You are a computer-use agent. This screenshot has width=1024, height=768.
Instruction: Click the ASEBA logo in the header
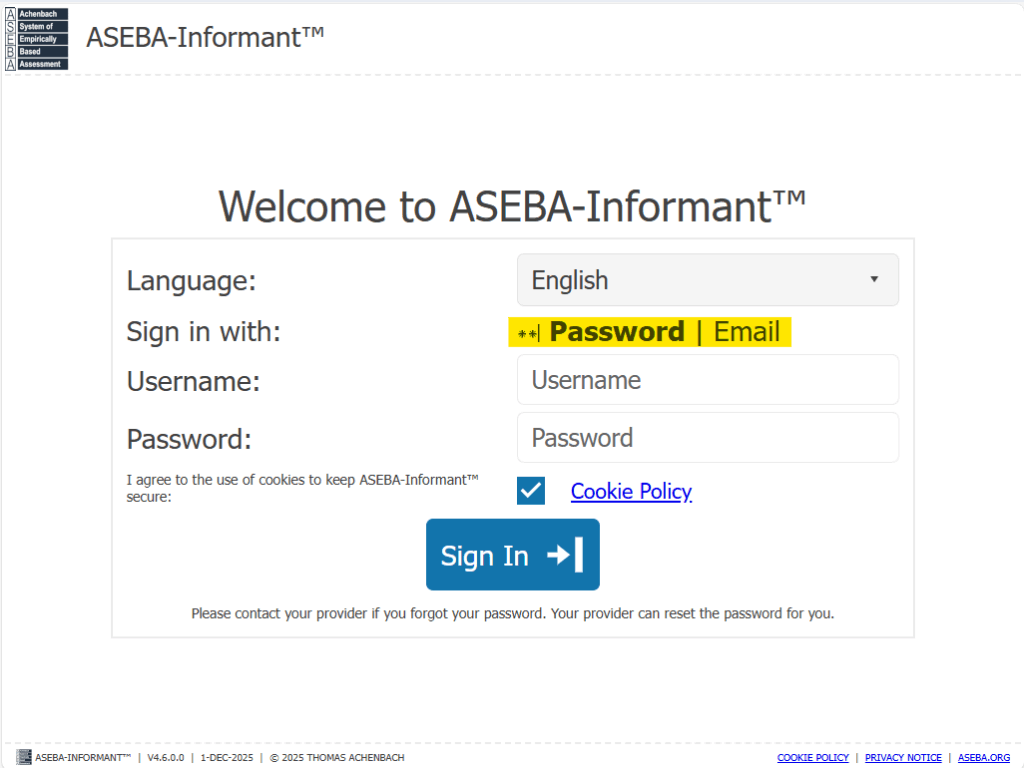(x=37, y=39)
